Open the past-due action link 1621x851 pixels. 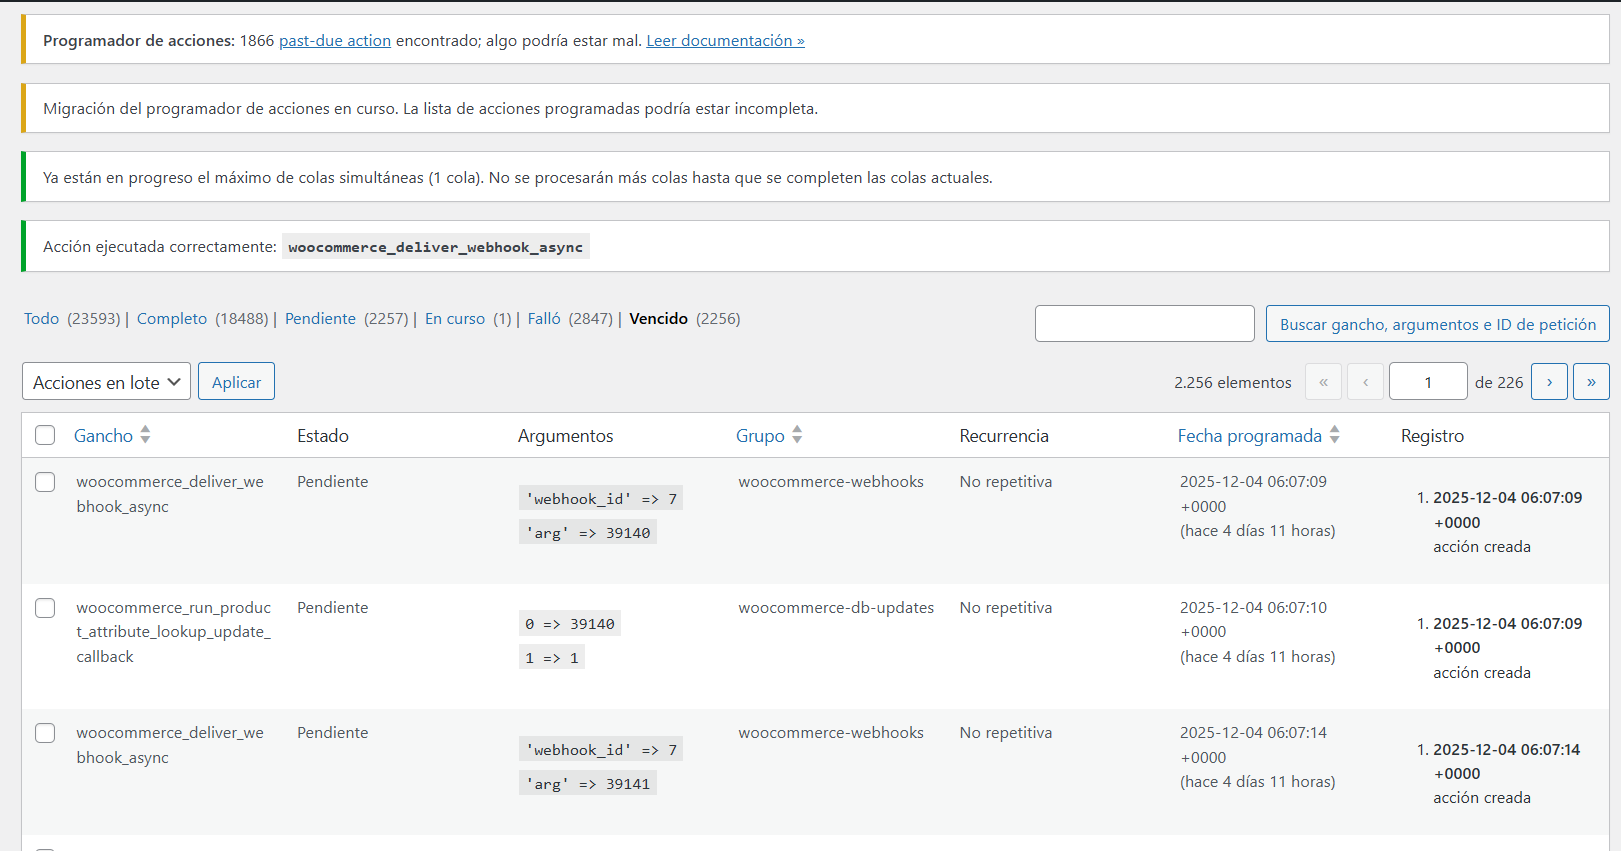pyautogui.click(x=335, y=41)
